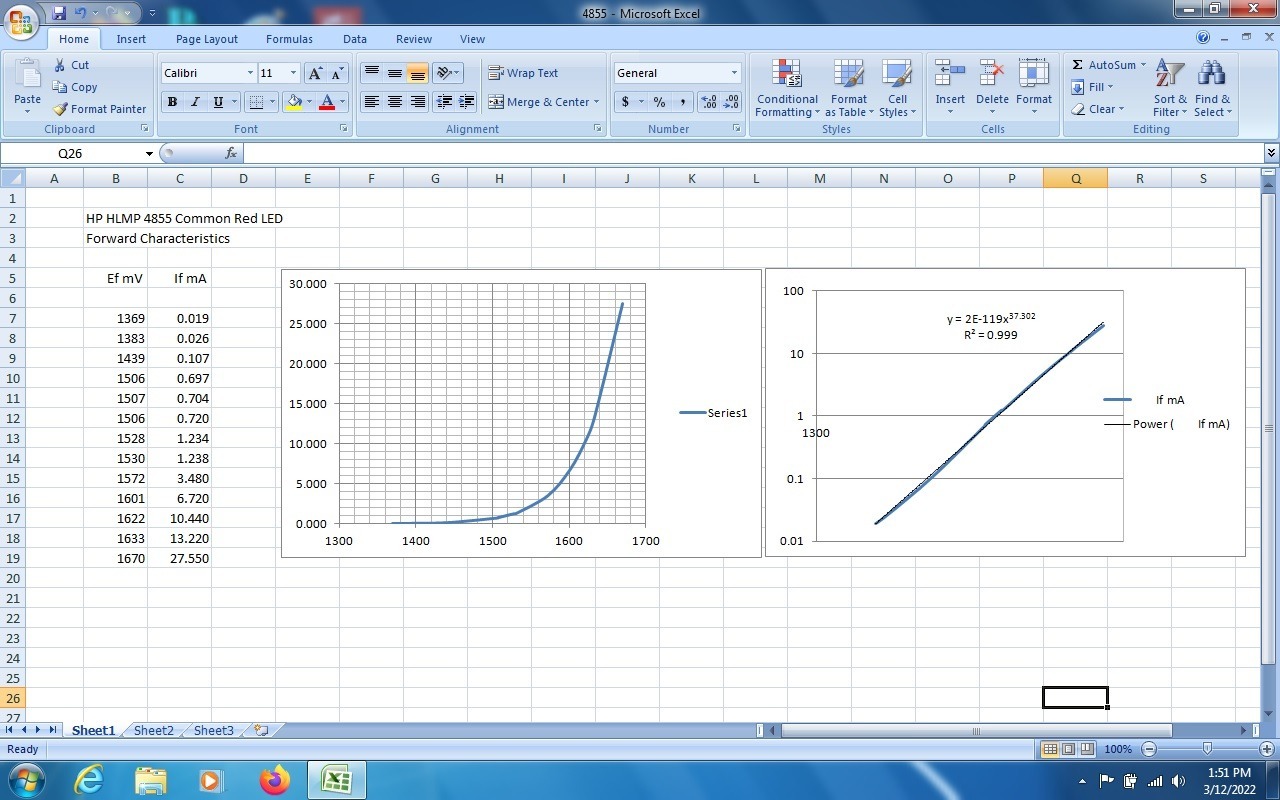Click Increase Indent icon
Screen dimensions: 1280x800
pyautogui.click(x=467, y=102)
